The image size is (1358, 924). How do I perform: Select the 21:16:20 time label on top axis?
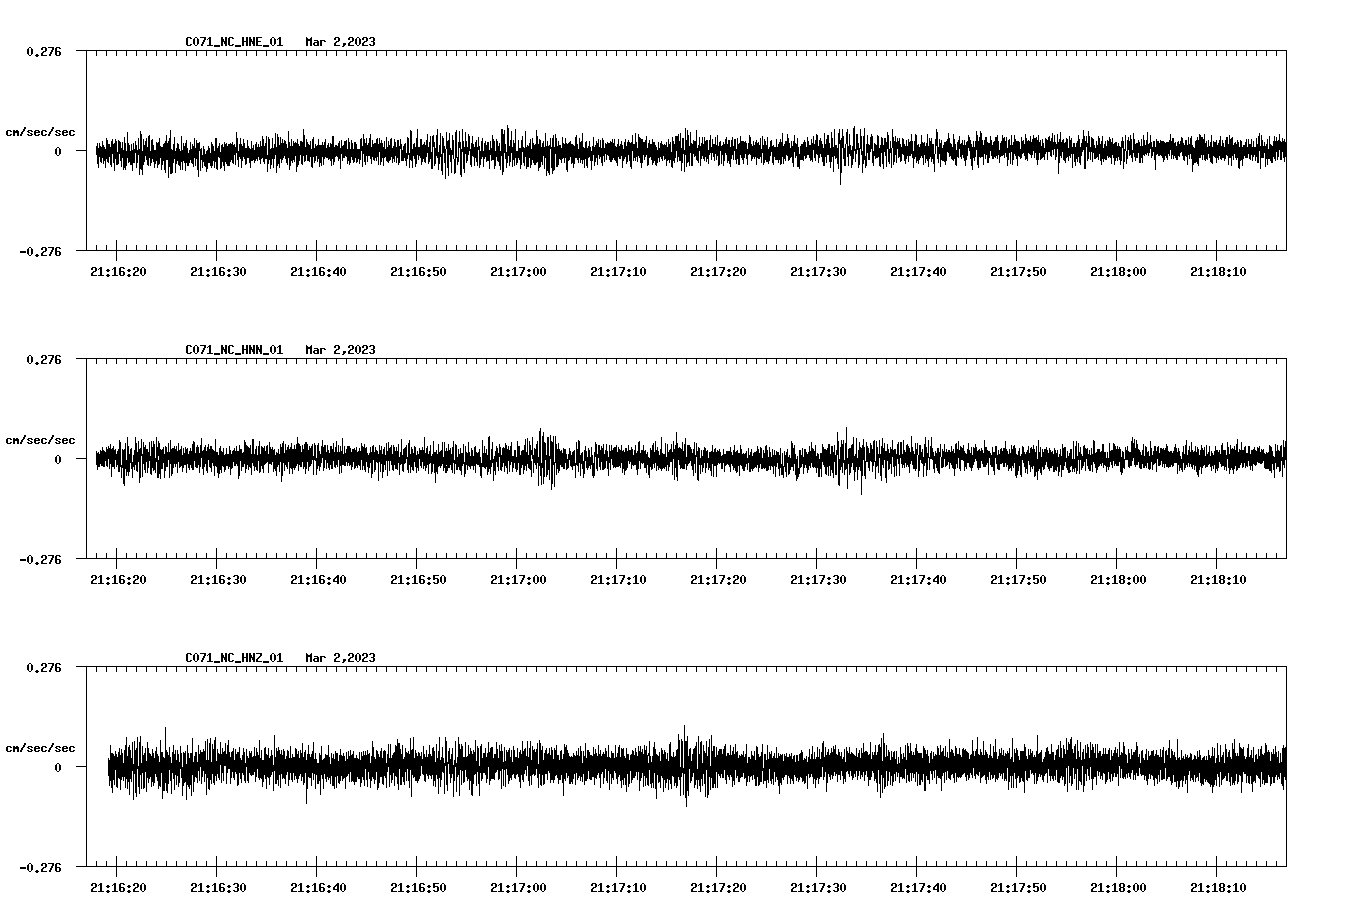pyautogui.click(x=118, y=270)
